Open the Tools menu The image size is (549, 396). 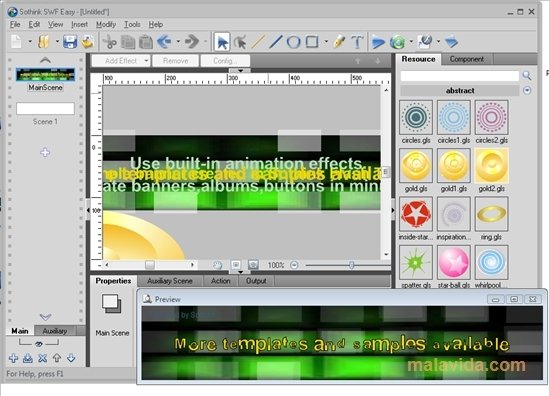pos(132,25)
